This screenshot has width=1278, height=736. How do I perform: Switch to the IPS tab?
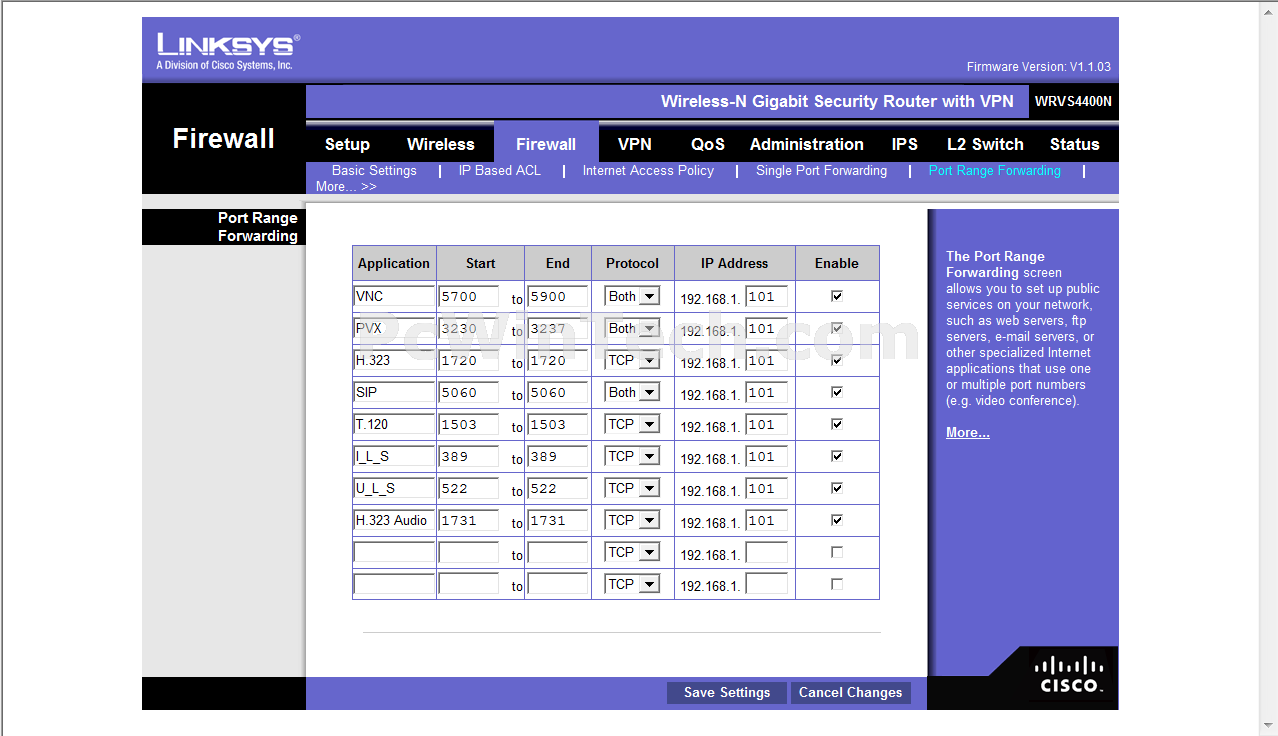905,144
